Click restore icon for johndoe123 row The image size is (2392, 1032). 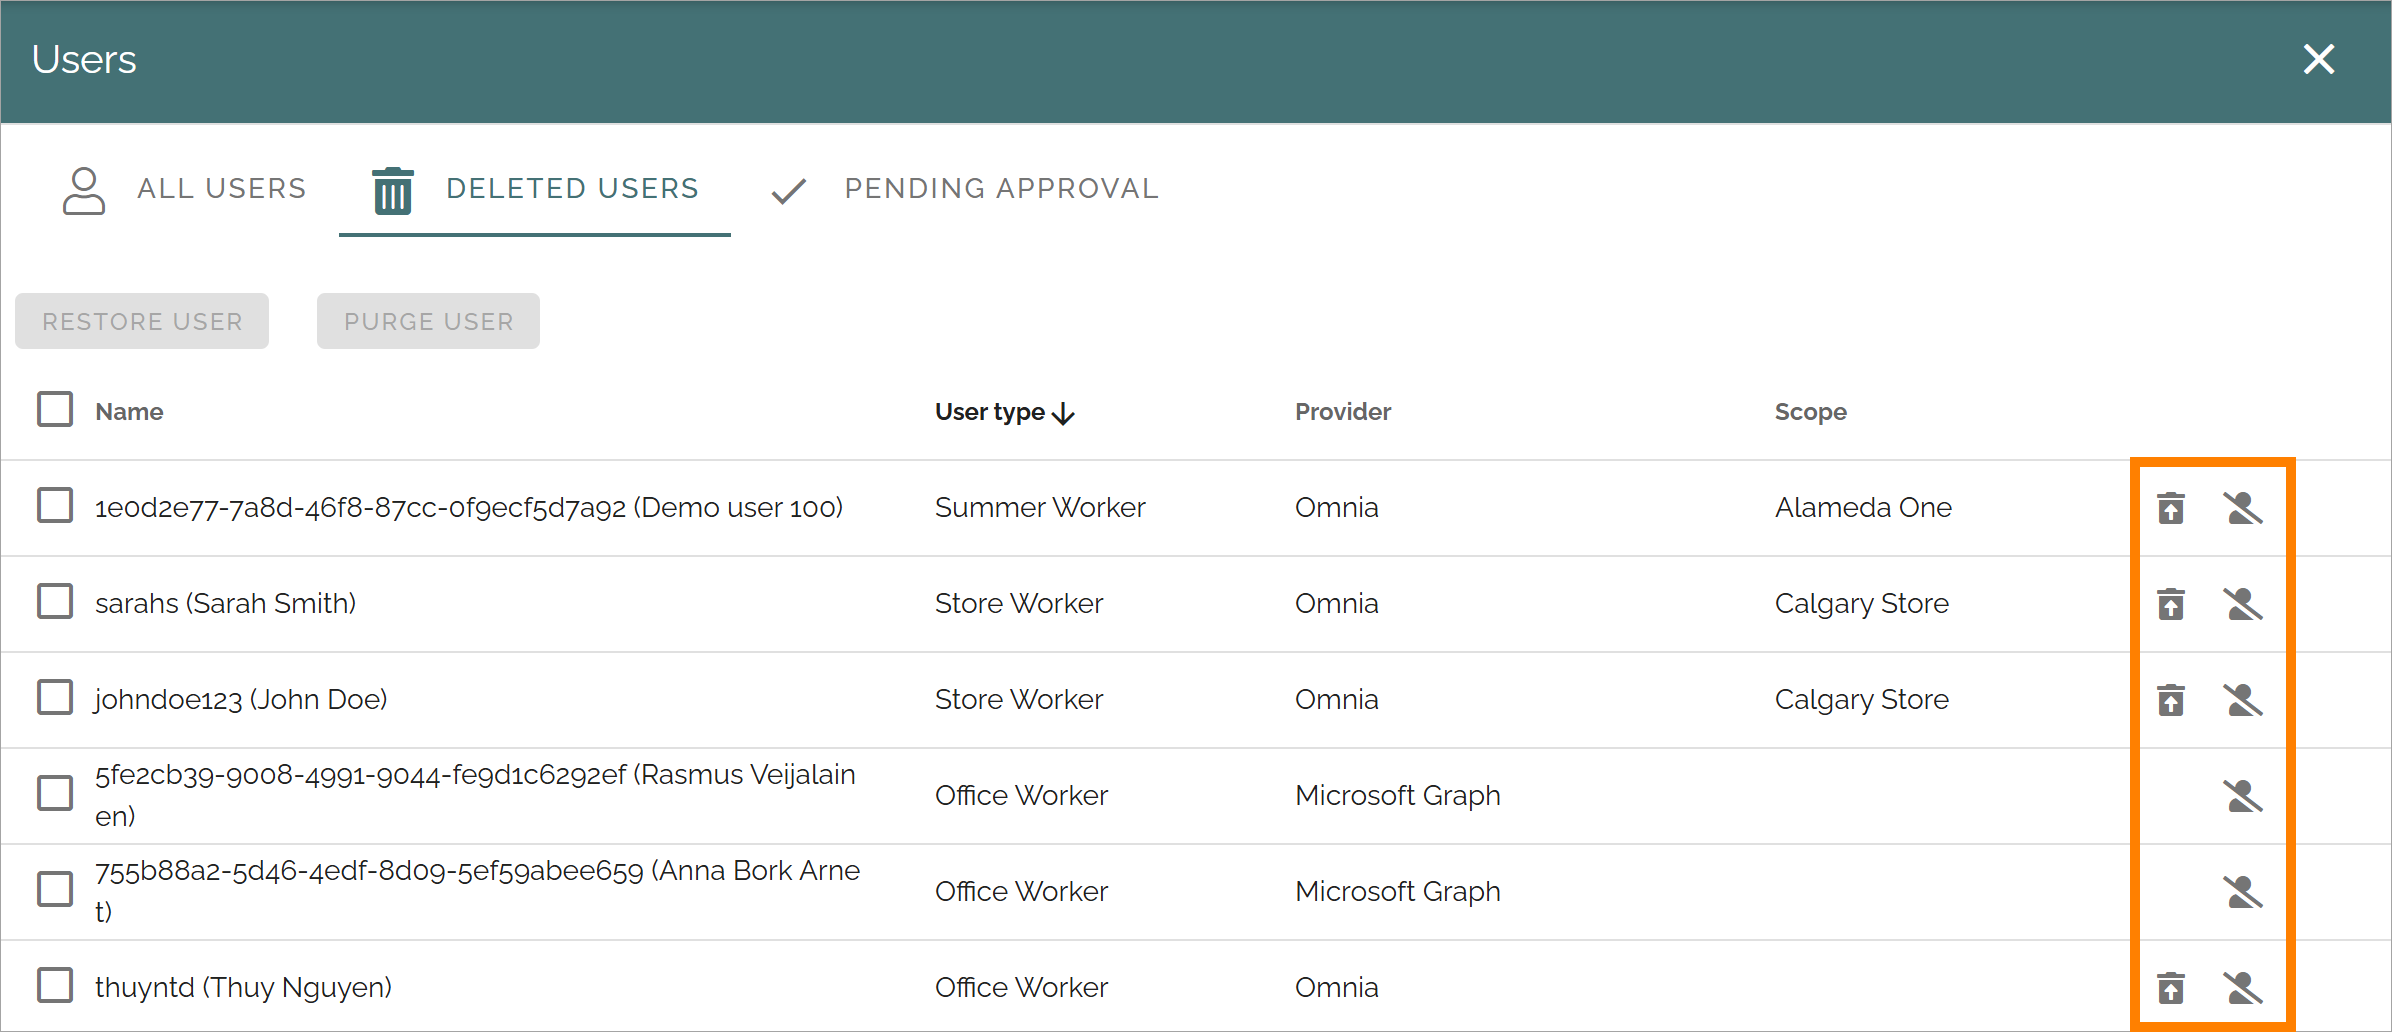coord(2171,700)
